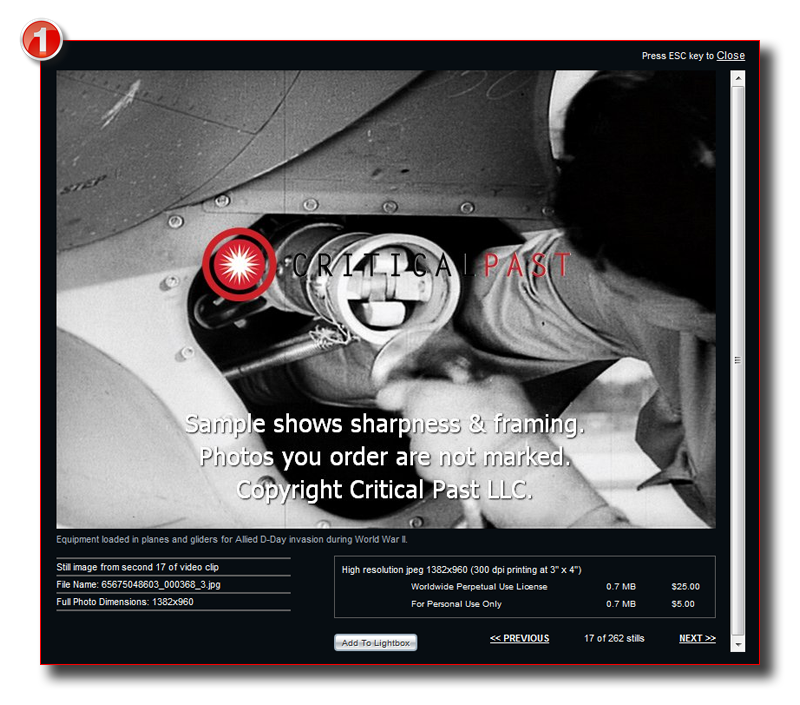This screenshot has width=800, height=705.
Task: Click the photo caption about D-Day equipment
Action: coord(232,540)
